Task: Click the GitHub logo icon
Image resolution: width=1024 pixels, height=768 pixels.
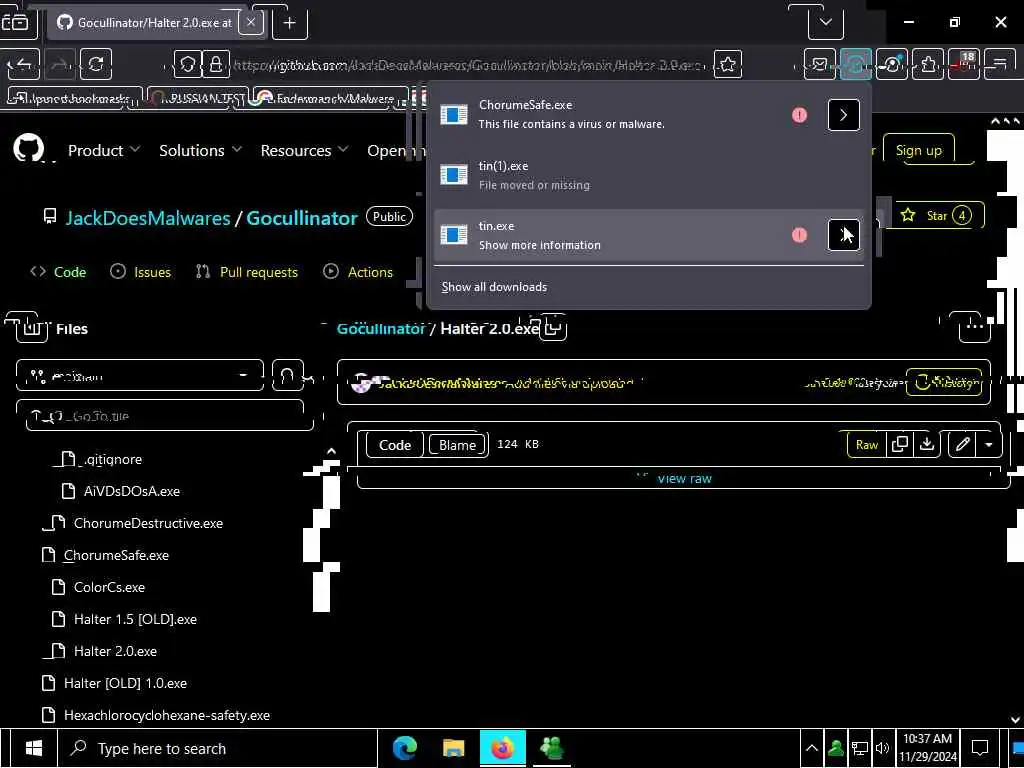Action: (x=29, y=149)
